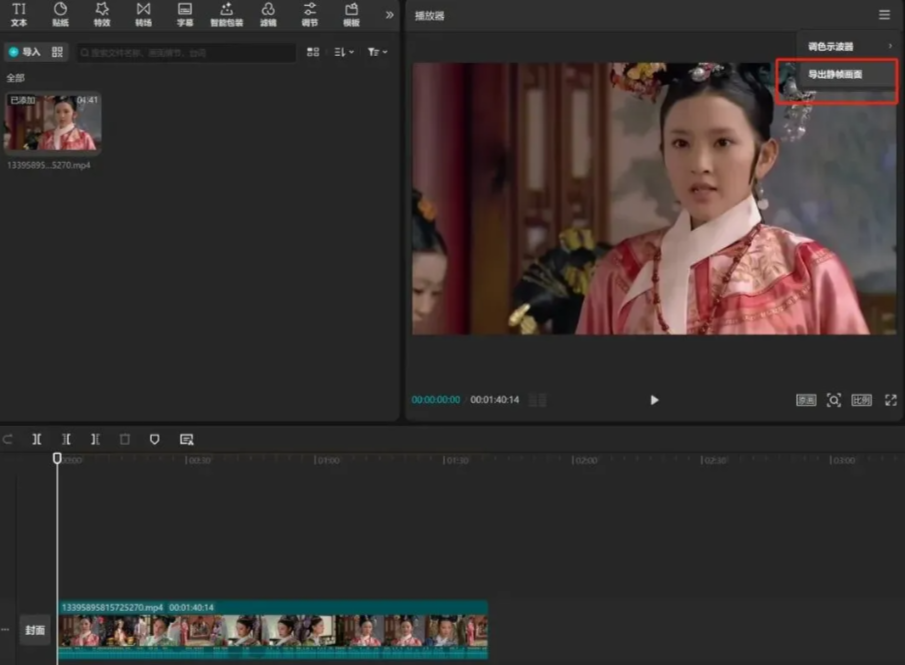
Task: Click the 封面 cover button
Action: (35, 630)
